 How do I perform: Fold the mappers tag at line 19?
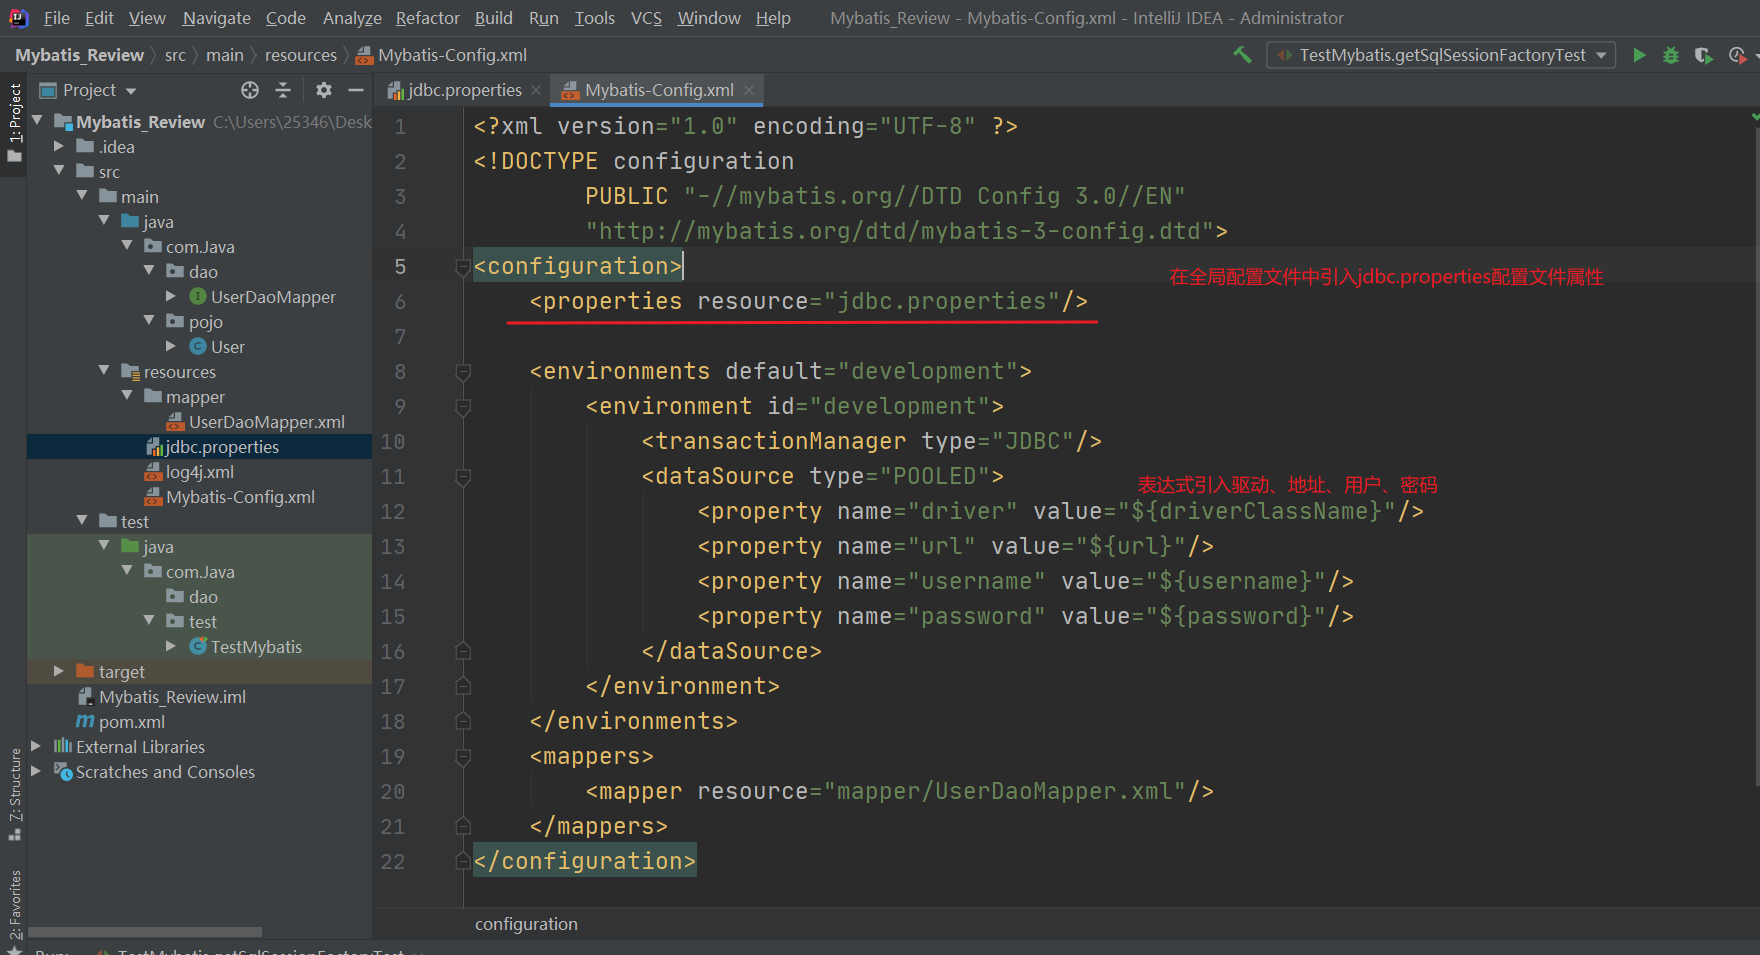tap(462, 757)
